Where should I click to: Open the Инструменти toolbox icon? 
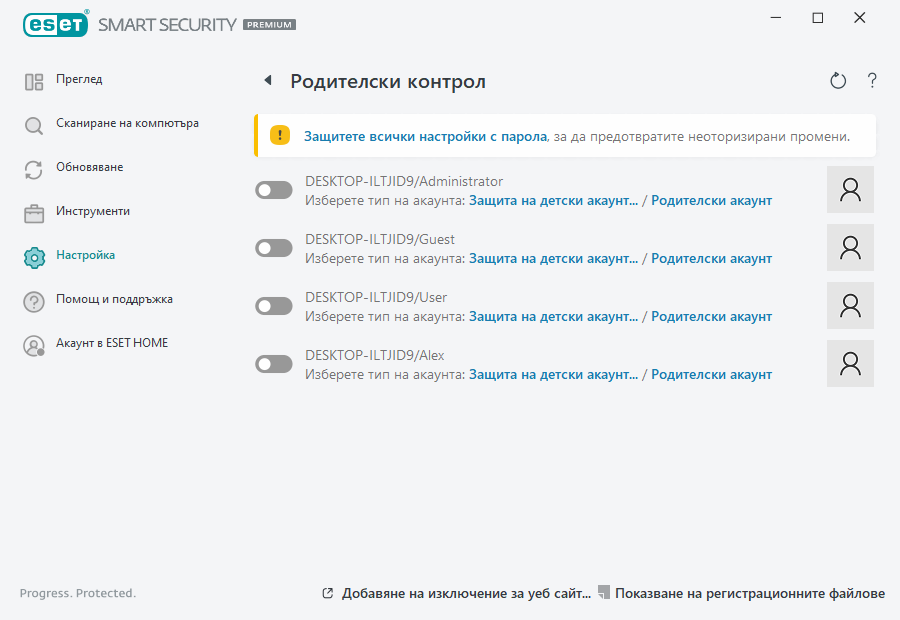coord(34,211)
